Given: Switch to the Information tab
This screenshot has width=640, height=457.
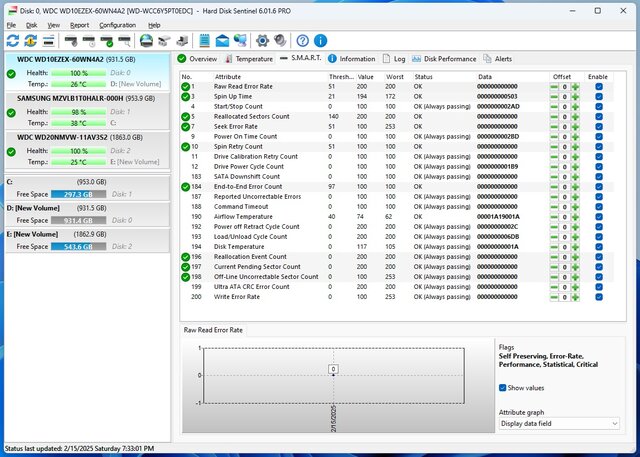Looking at the screenshot, I should (x=352, y=59).
